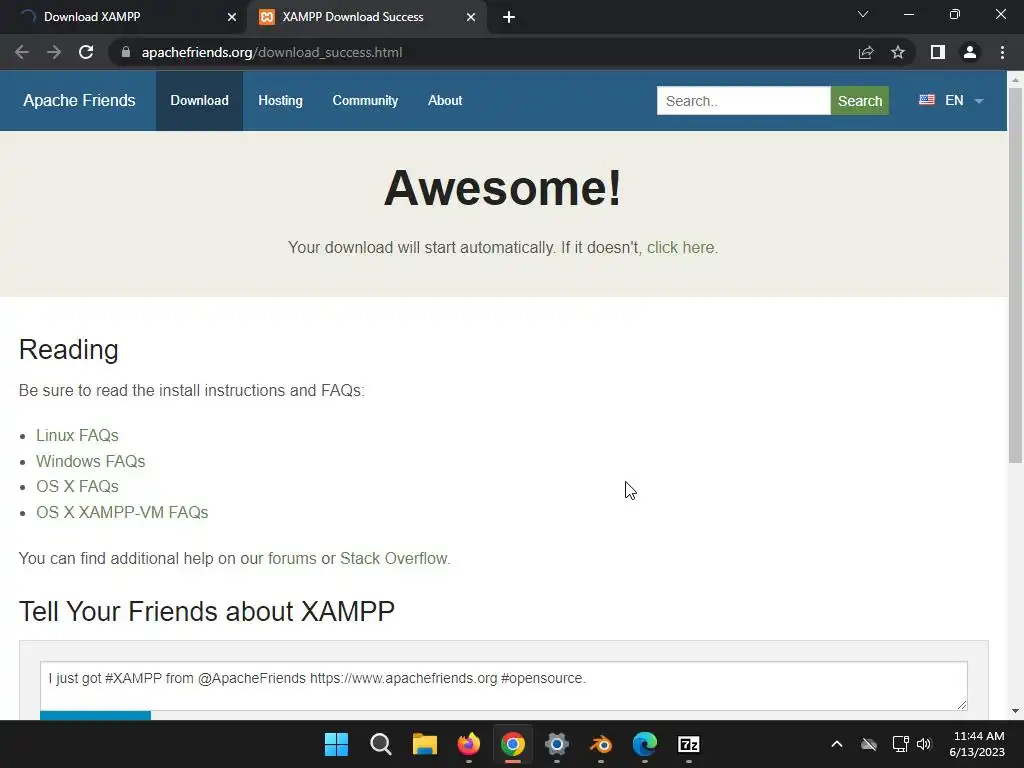The width and height of the screenshot is (1024, 768).
Task: Click the browser forward arrow
Action: pos(54,52)
